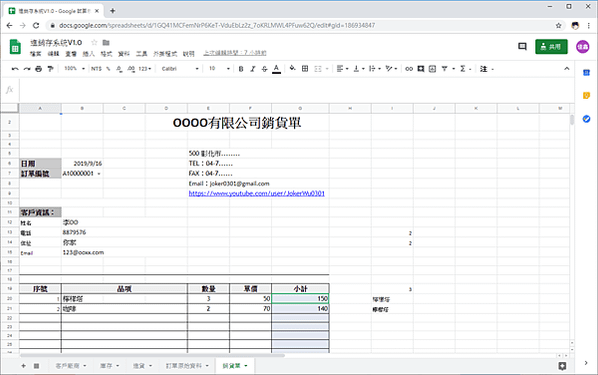Click the redo arrow in toolbar
The image size is (598, 375).
[27, 69]
